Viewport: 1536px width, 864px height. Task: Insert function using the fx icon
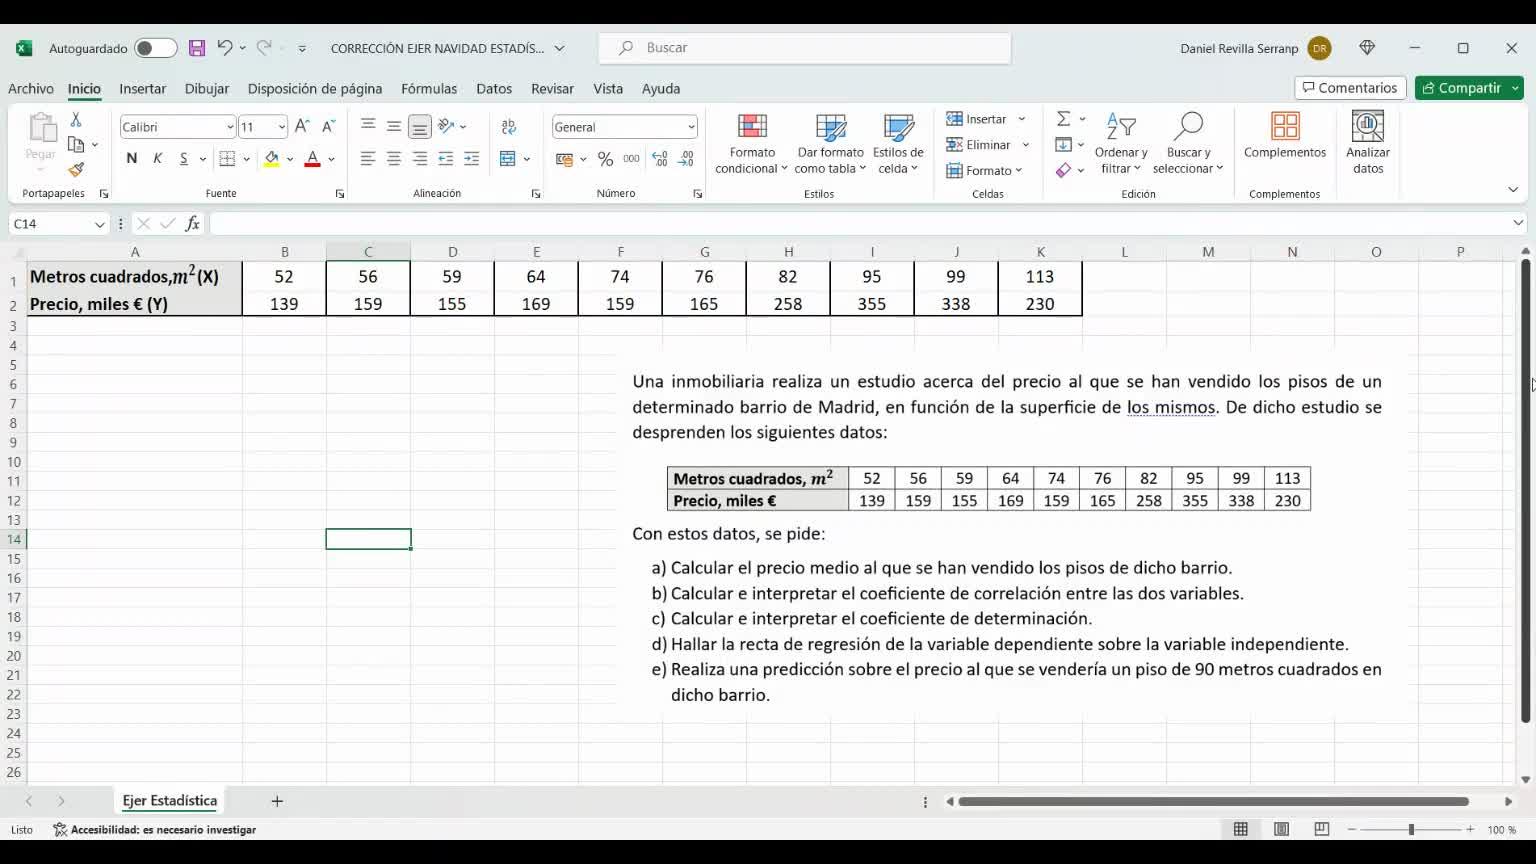coord(192,224)
